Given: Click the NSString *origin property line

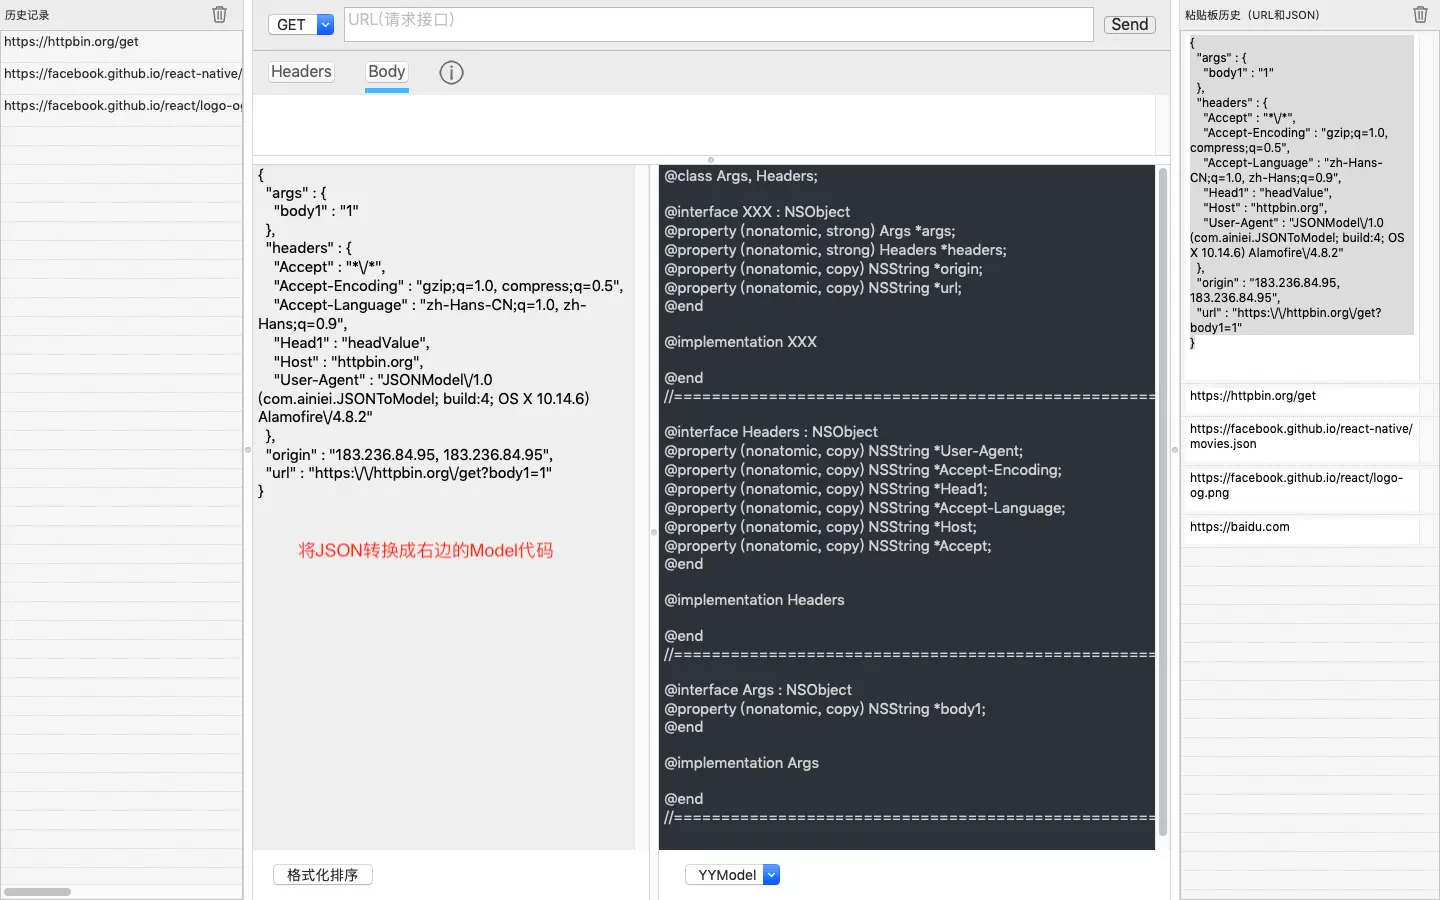Looking at the screenshot, I should click(x=823, y=269).
